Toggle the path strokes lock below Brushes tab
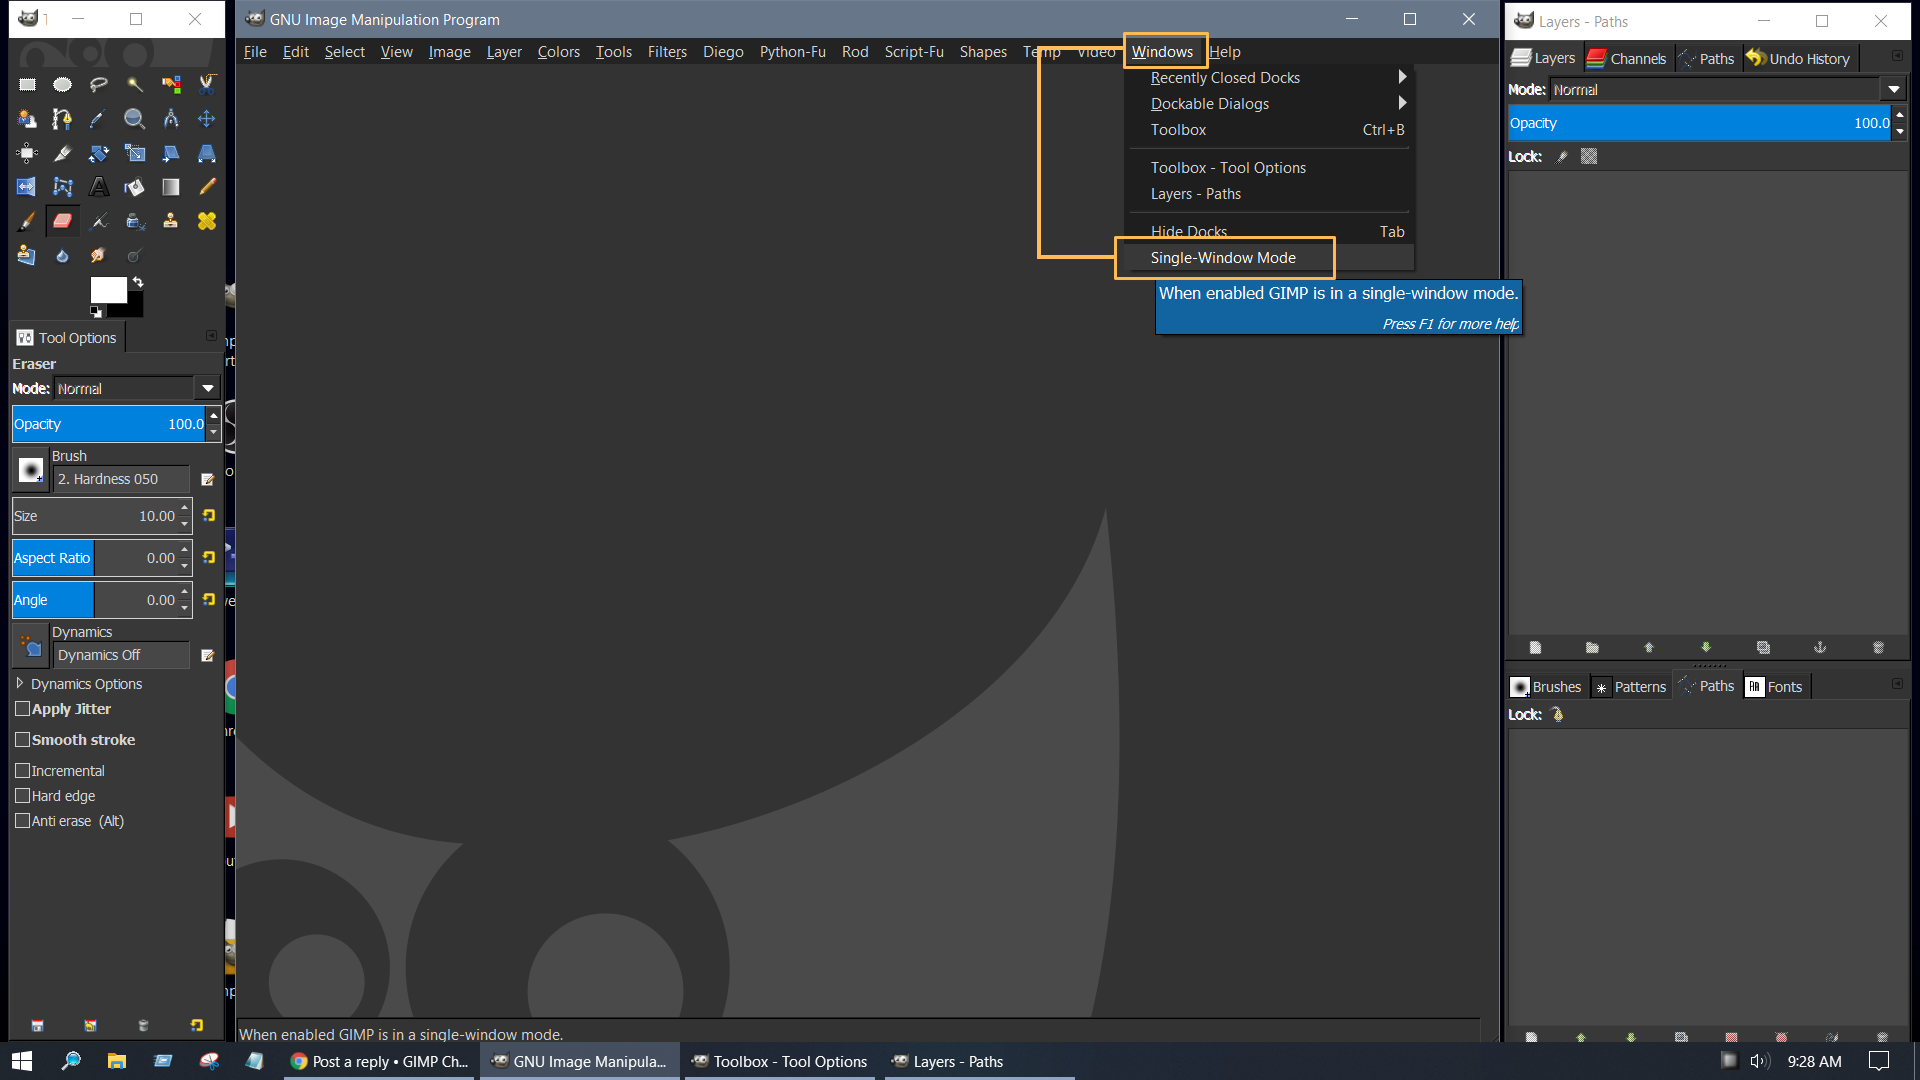1920x1080 pixels. point(1557,715)
